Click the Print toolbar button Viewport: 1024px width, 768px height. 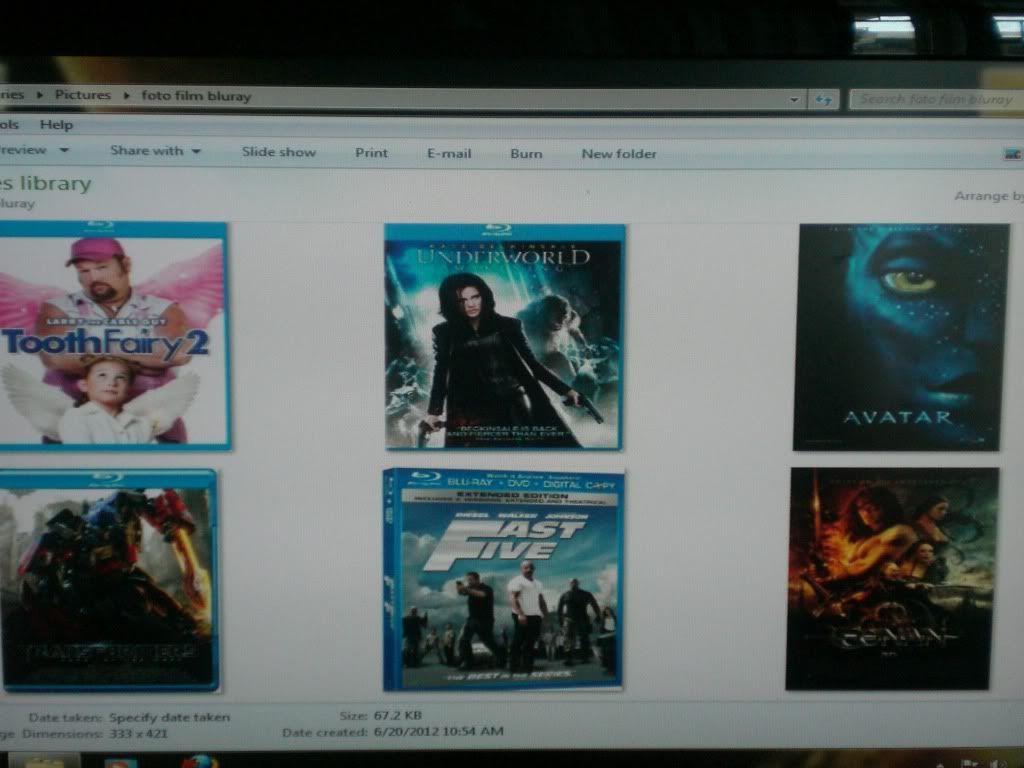click(372, 153)
